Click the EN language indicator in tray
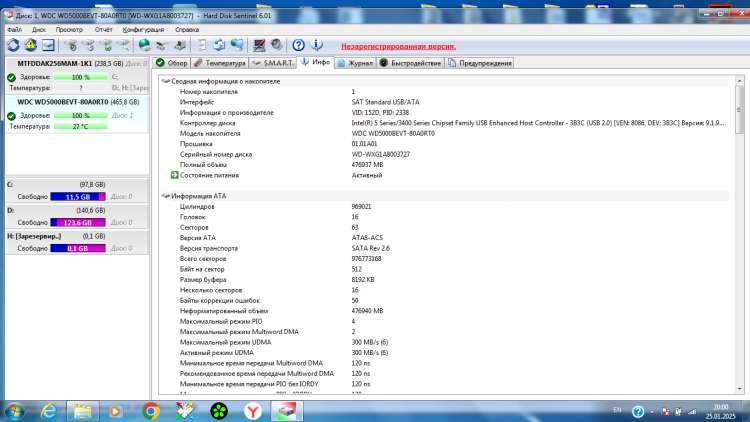750x422 pixels. (x=617, y=410)
